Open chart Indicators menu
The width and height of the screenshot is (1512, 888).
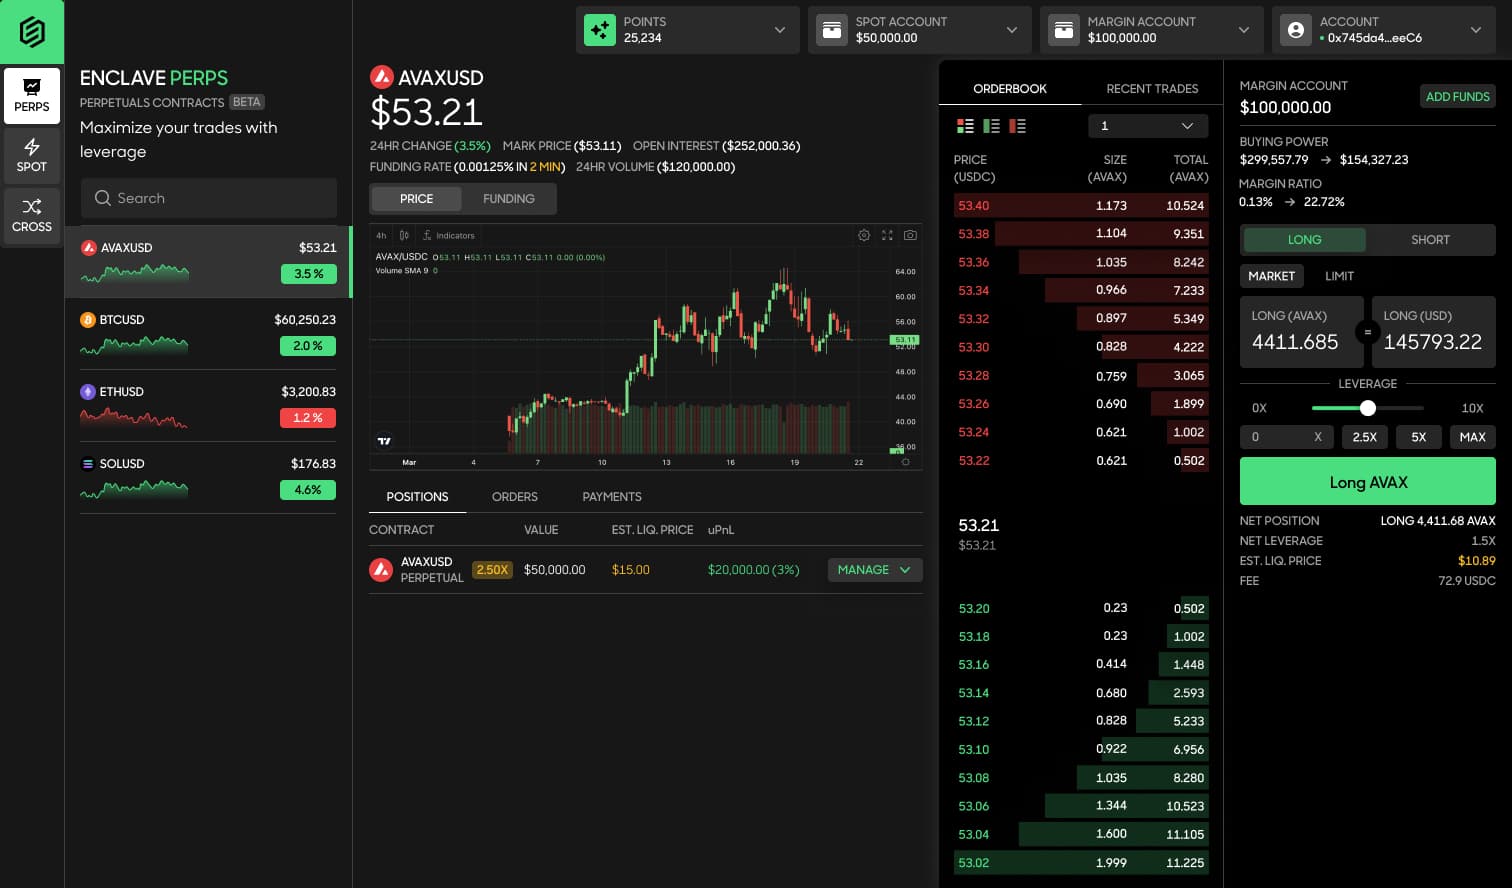pos(448,235)
